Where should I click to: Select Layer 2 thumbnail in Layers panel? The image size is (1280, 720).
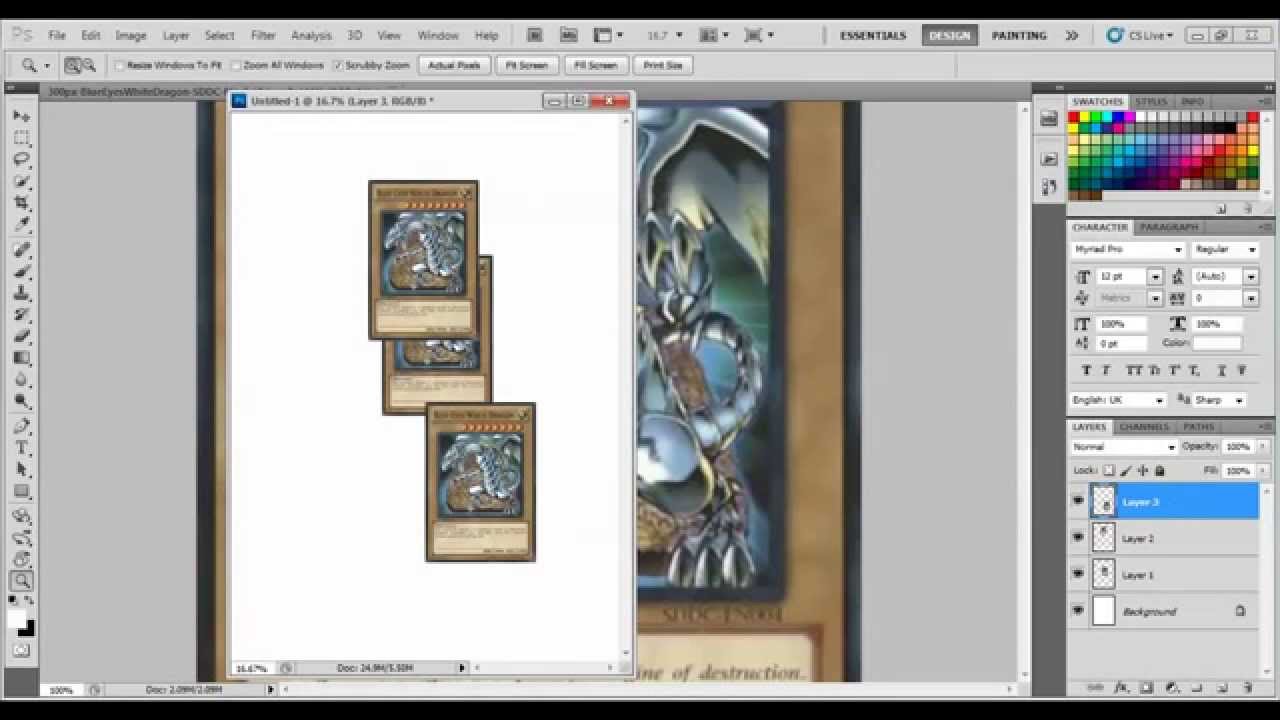click(1103, 538)
